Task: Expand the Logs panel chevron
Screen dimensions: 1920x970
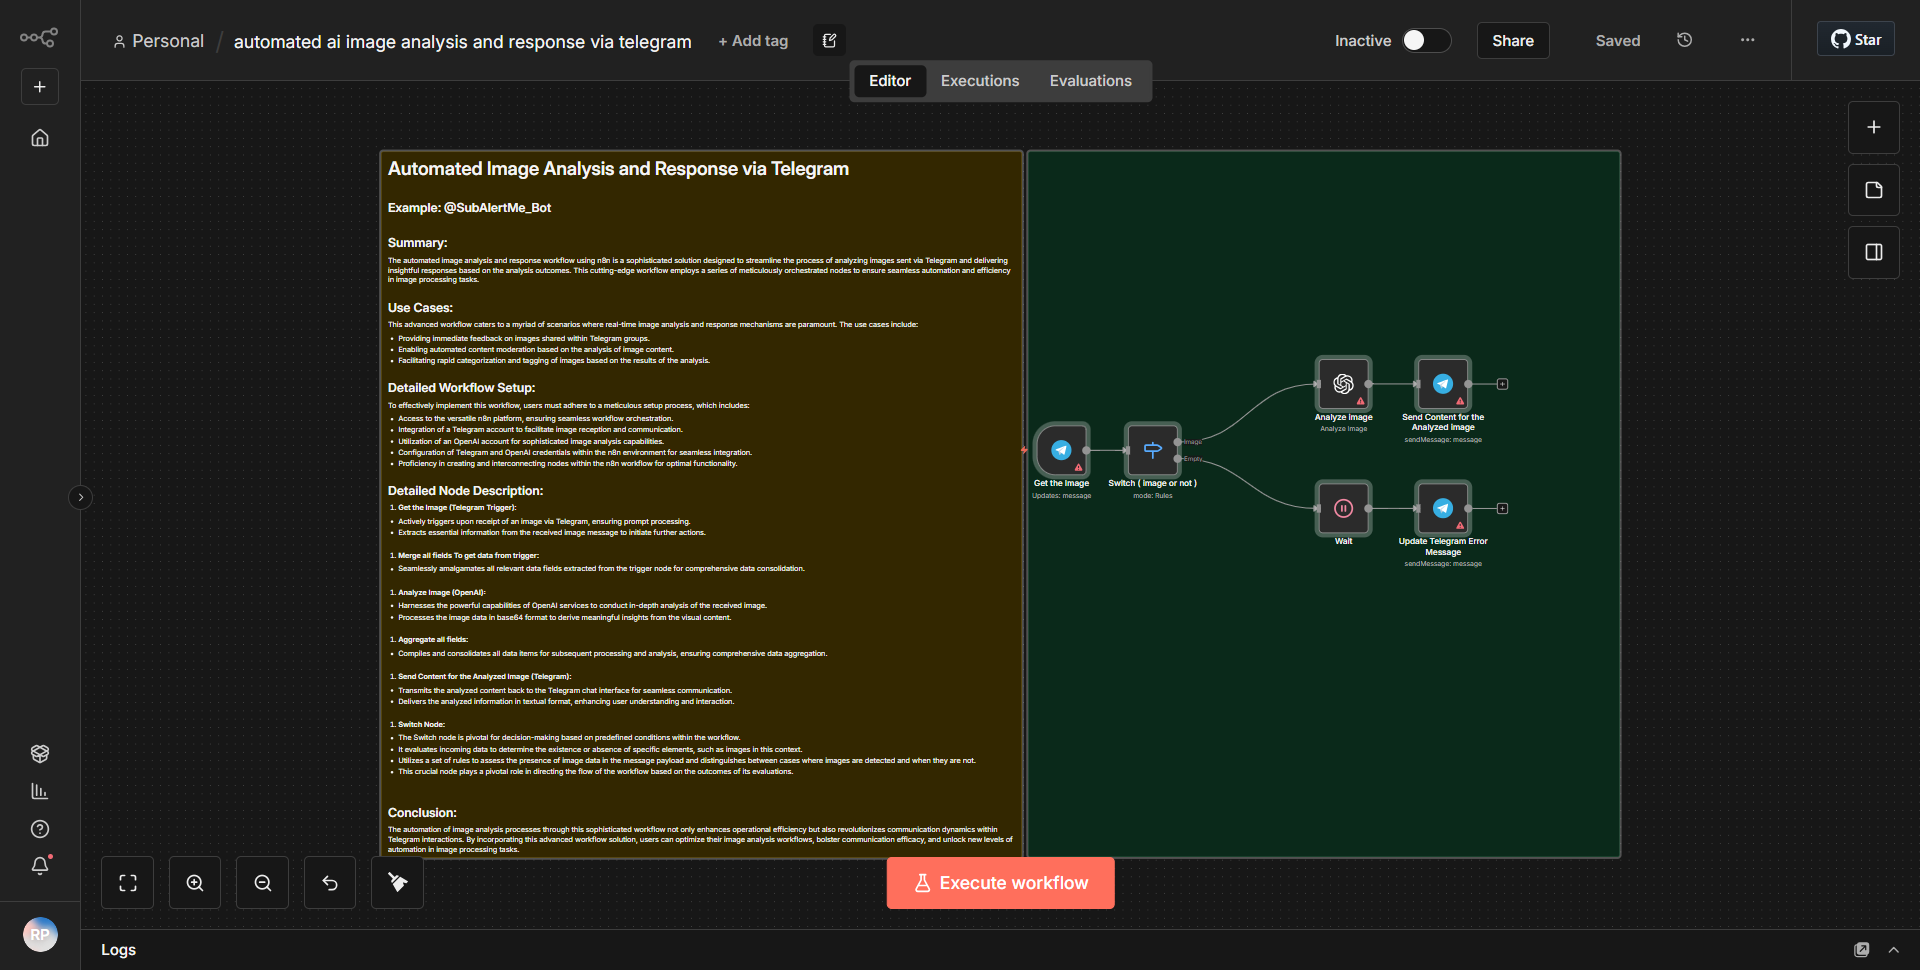Action: (1893, 950)
